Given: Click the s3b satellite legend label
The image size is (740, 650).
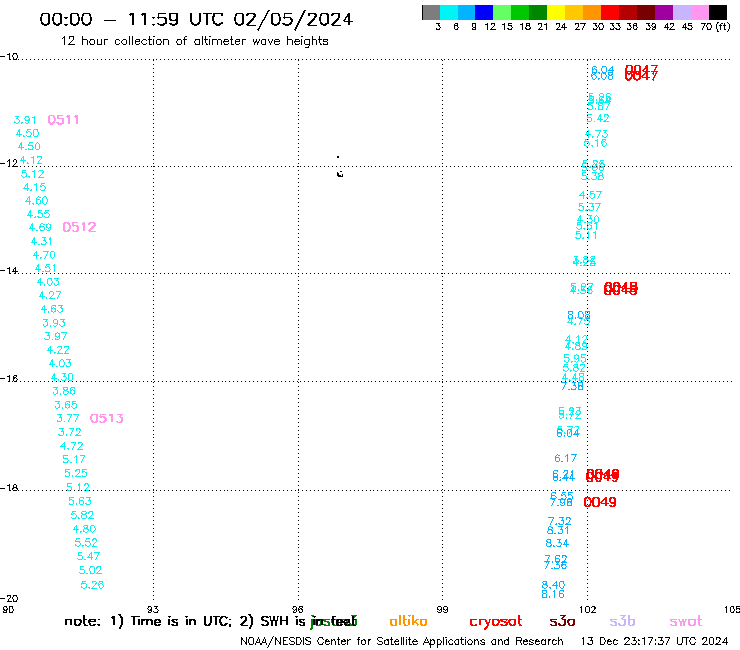Looking at the screenshot, I should coord(622,621).
